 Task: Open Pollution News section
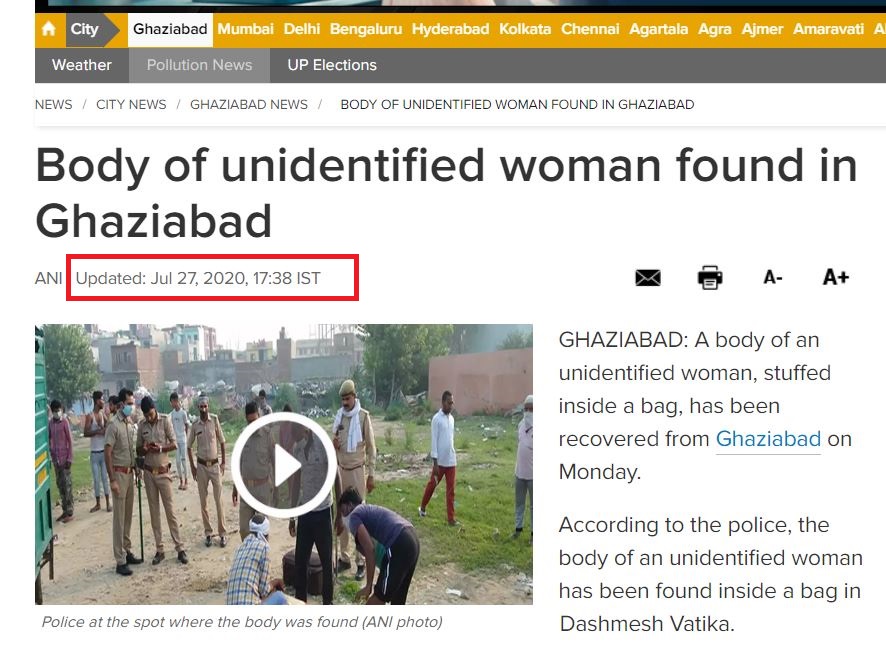(x=199, y=65)
